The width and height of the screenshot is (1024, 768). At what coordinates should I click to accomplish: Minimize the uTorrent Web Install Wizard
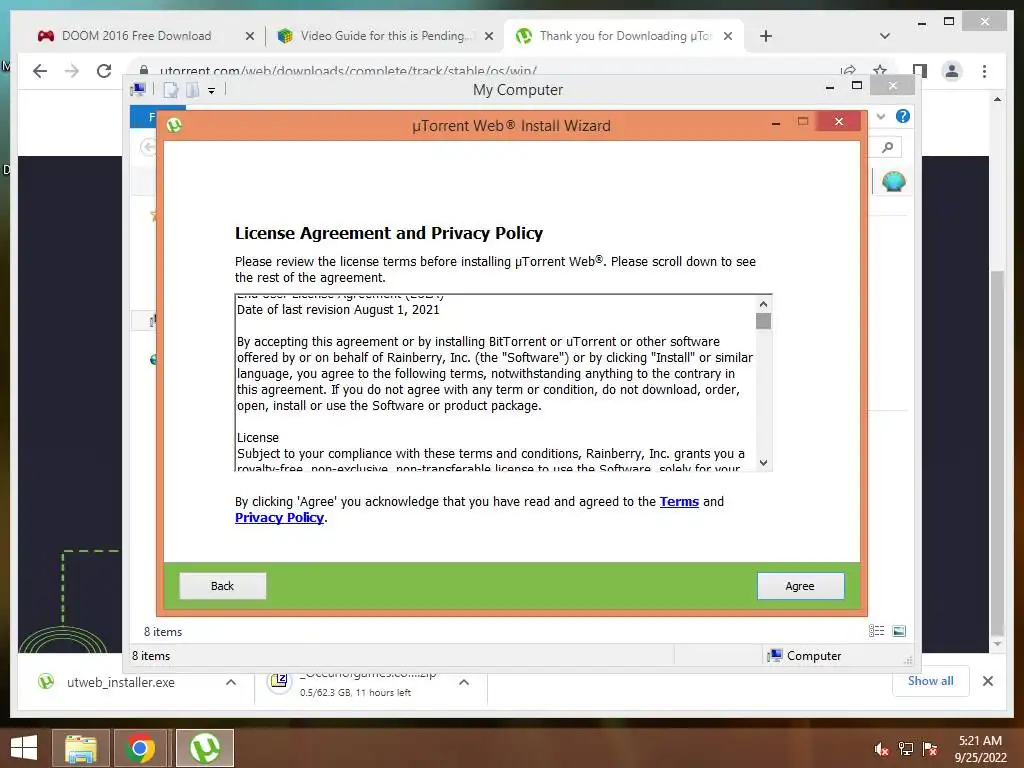tap(776, 122)
